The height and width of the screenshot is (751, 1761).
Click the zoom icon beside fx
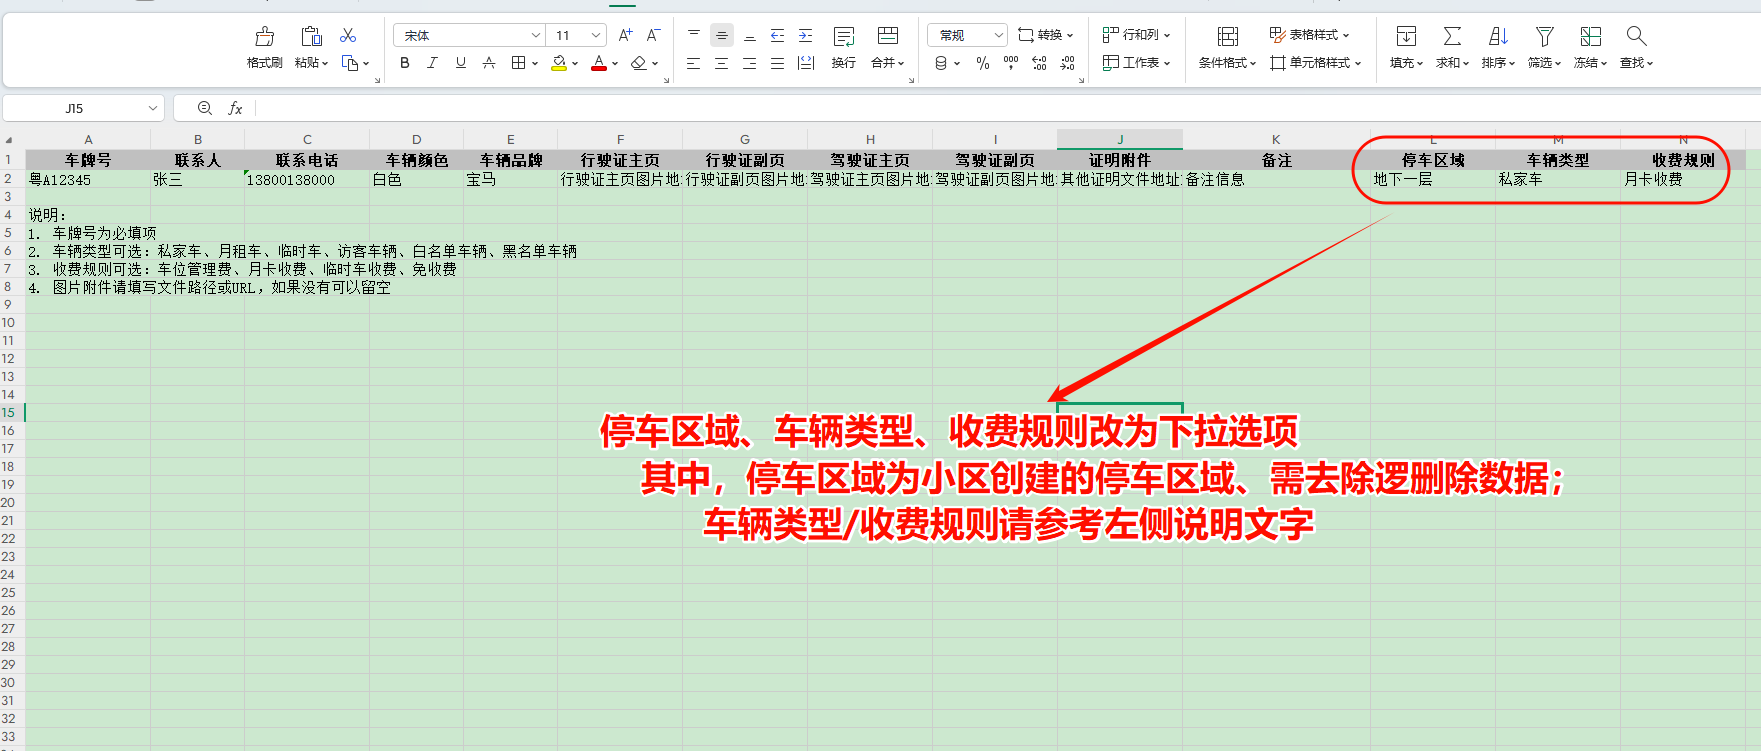click(x=204, y=108)
